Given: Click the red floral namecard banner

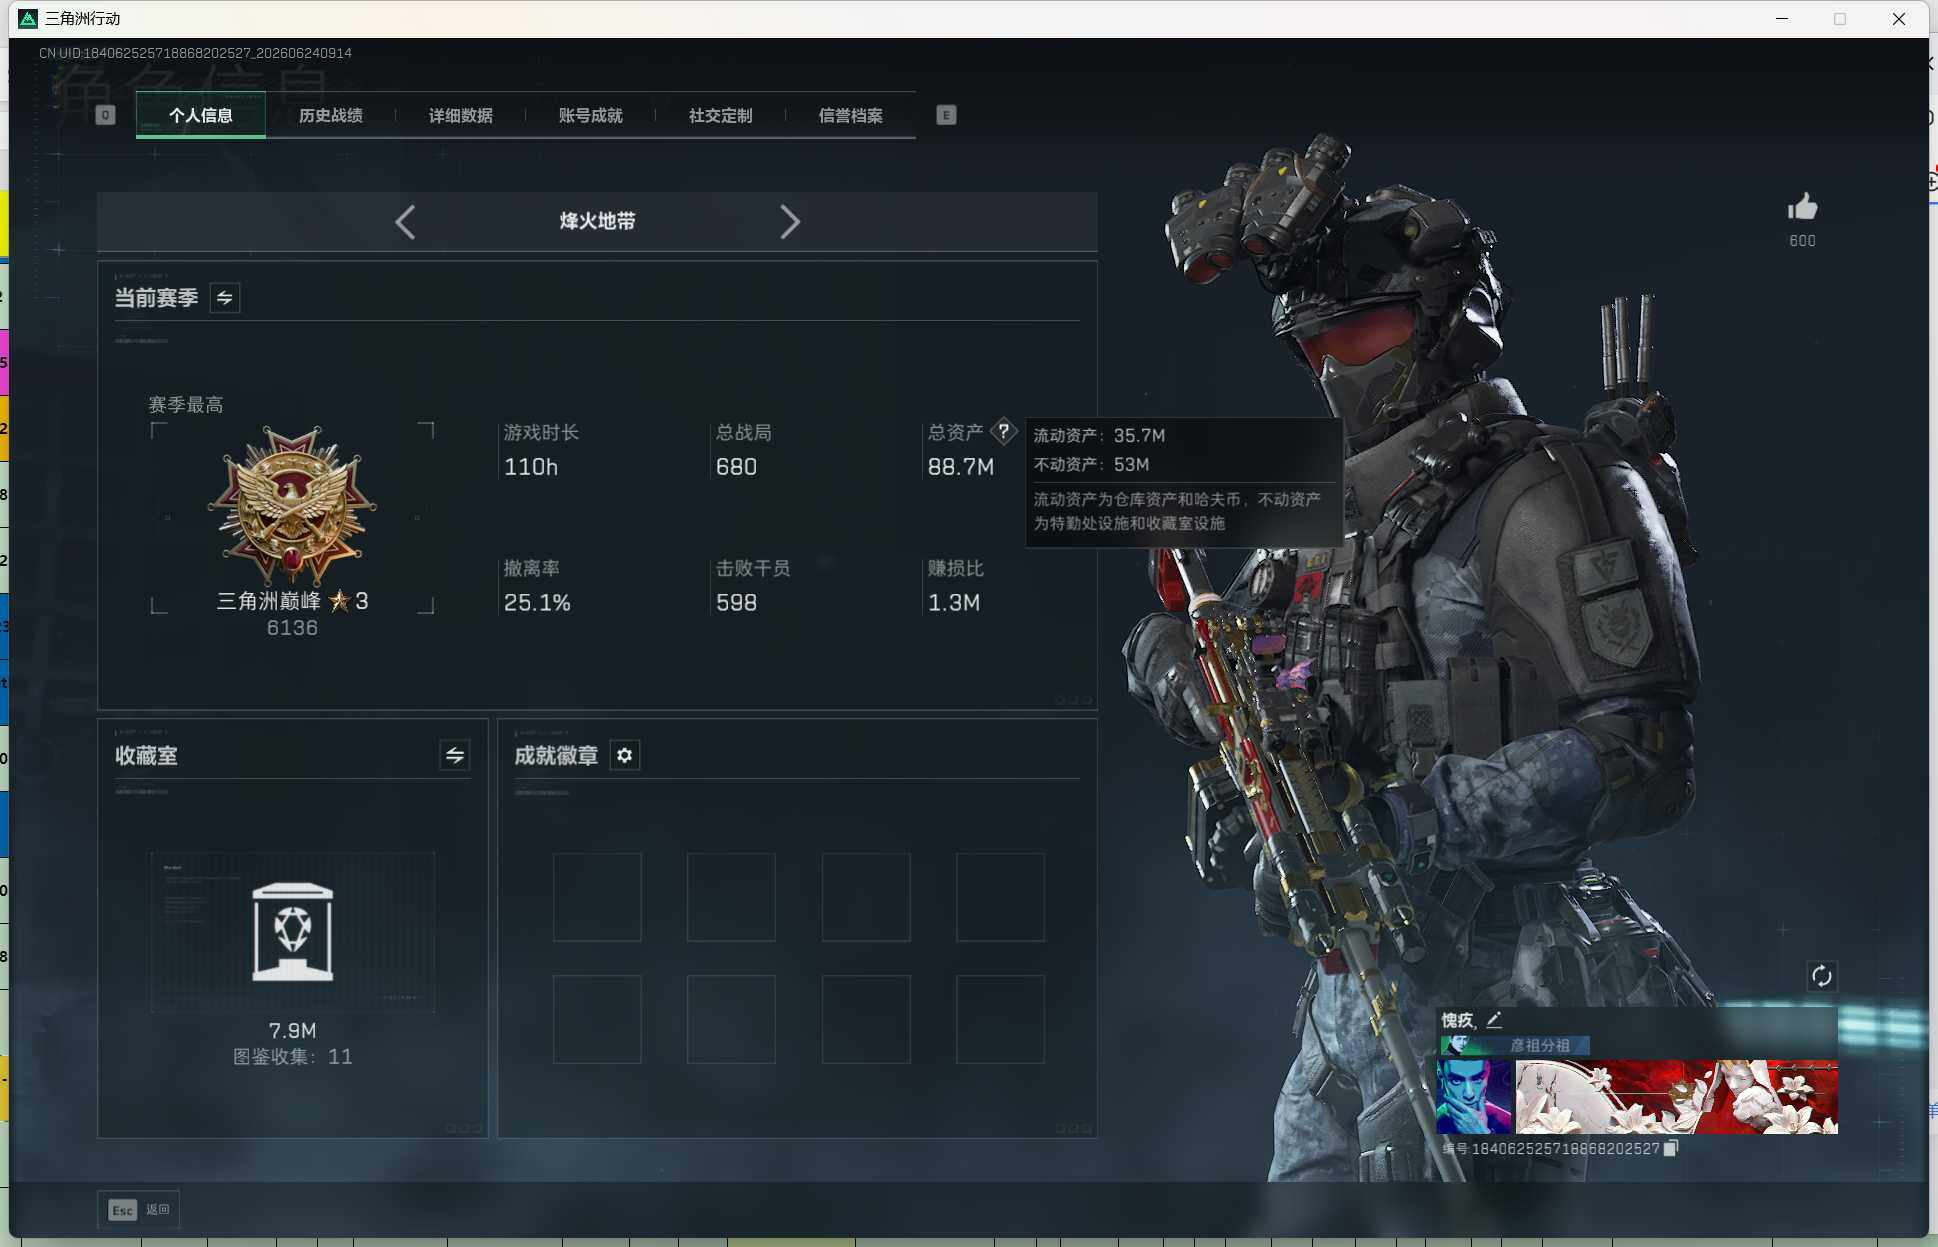Looking at the screenshot, I should (1677, 1096).
